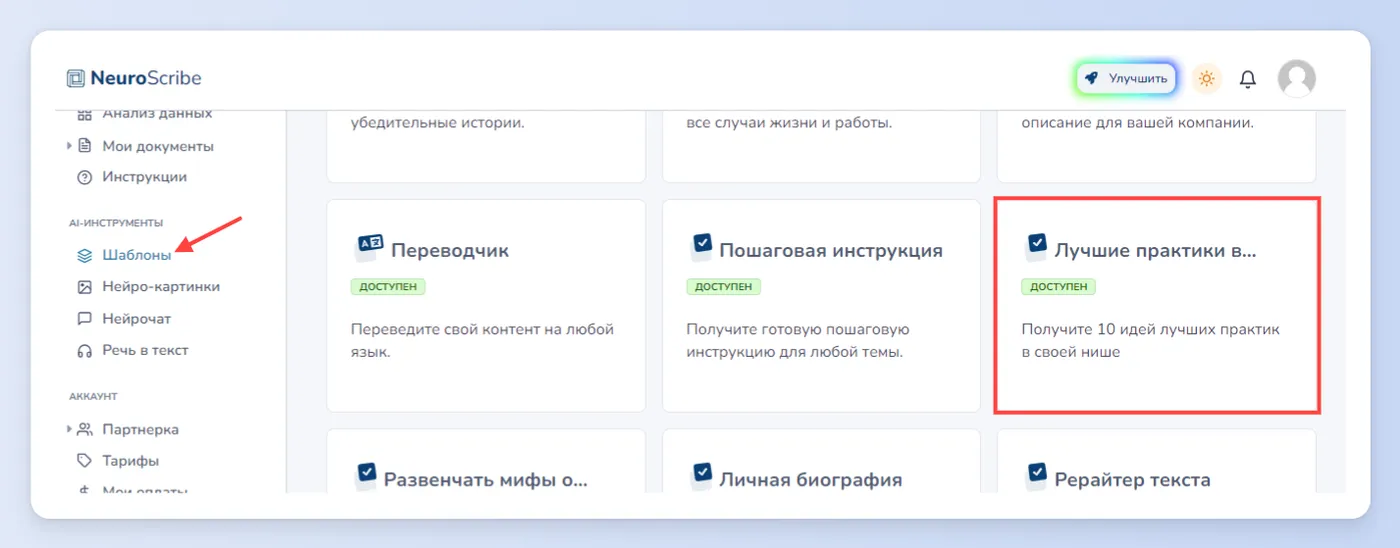Click the Нейрочат chat bubble icon
Viewport: 1400px width, 548px height.
pos(85,319)
